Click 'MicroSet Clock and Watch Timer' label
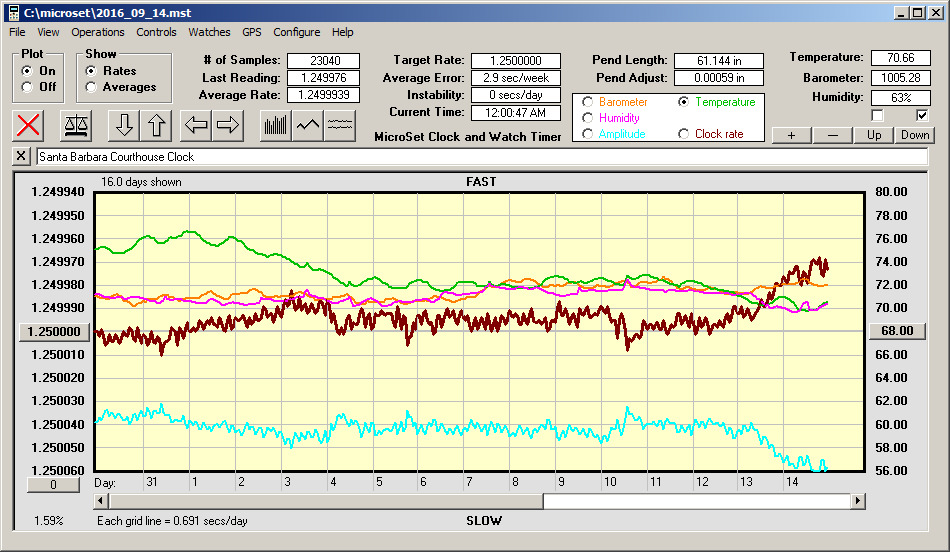This screenshot has height=552, width=950. [x=468, y=137]
